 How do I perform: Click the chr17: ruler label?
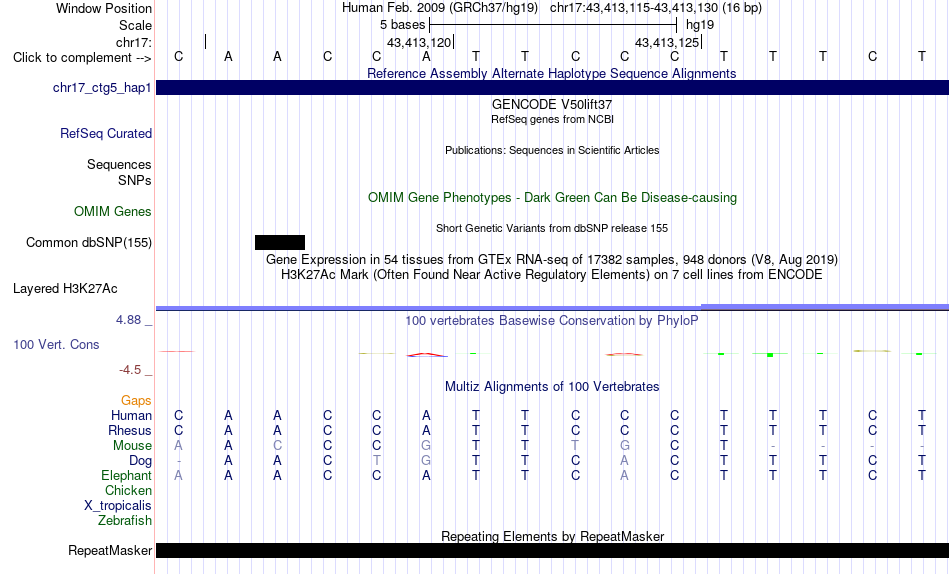coord(133,42)
